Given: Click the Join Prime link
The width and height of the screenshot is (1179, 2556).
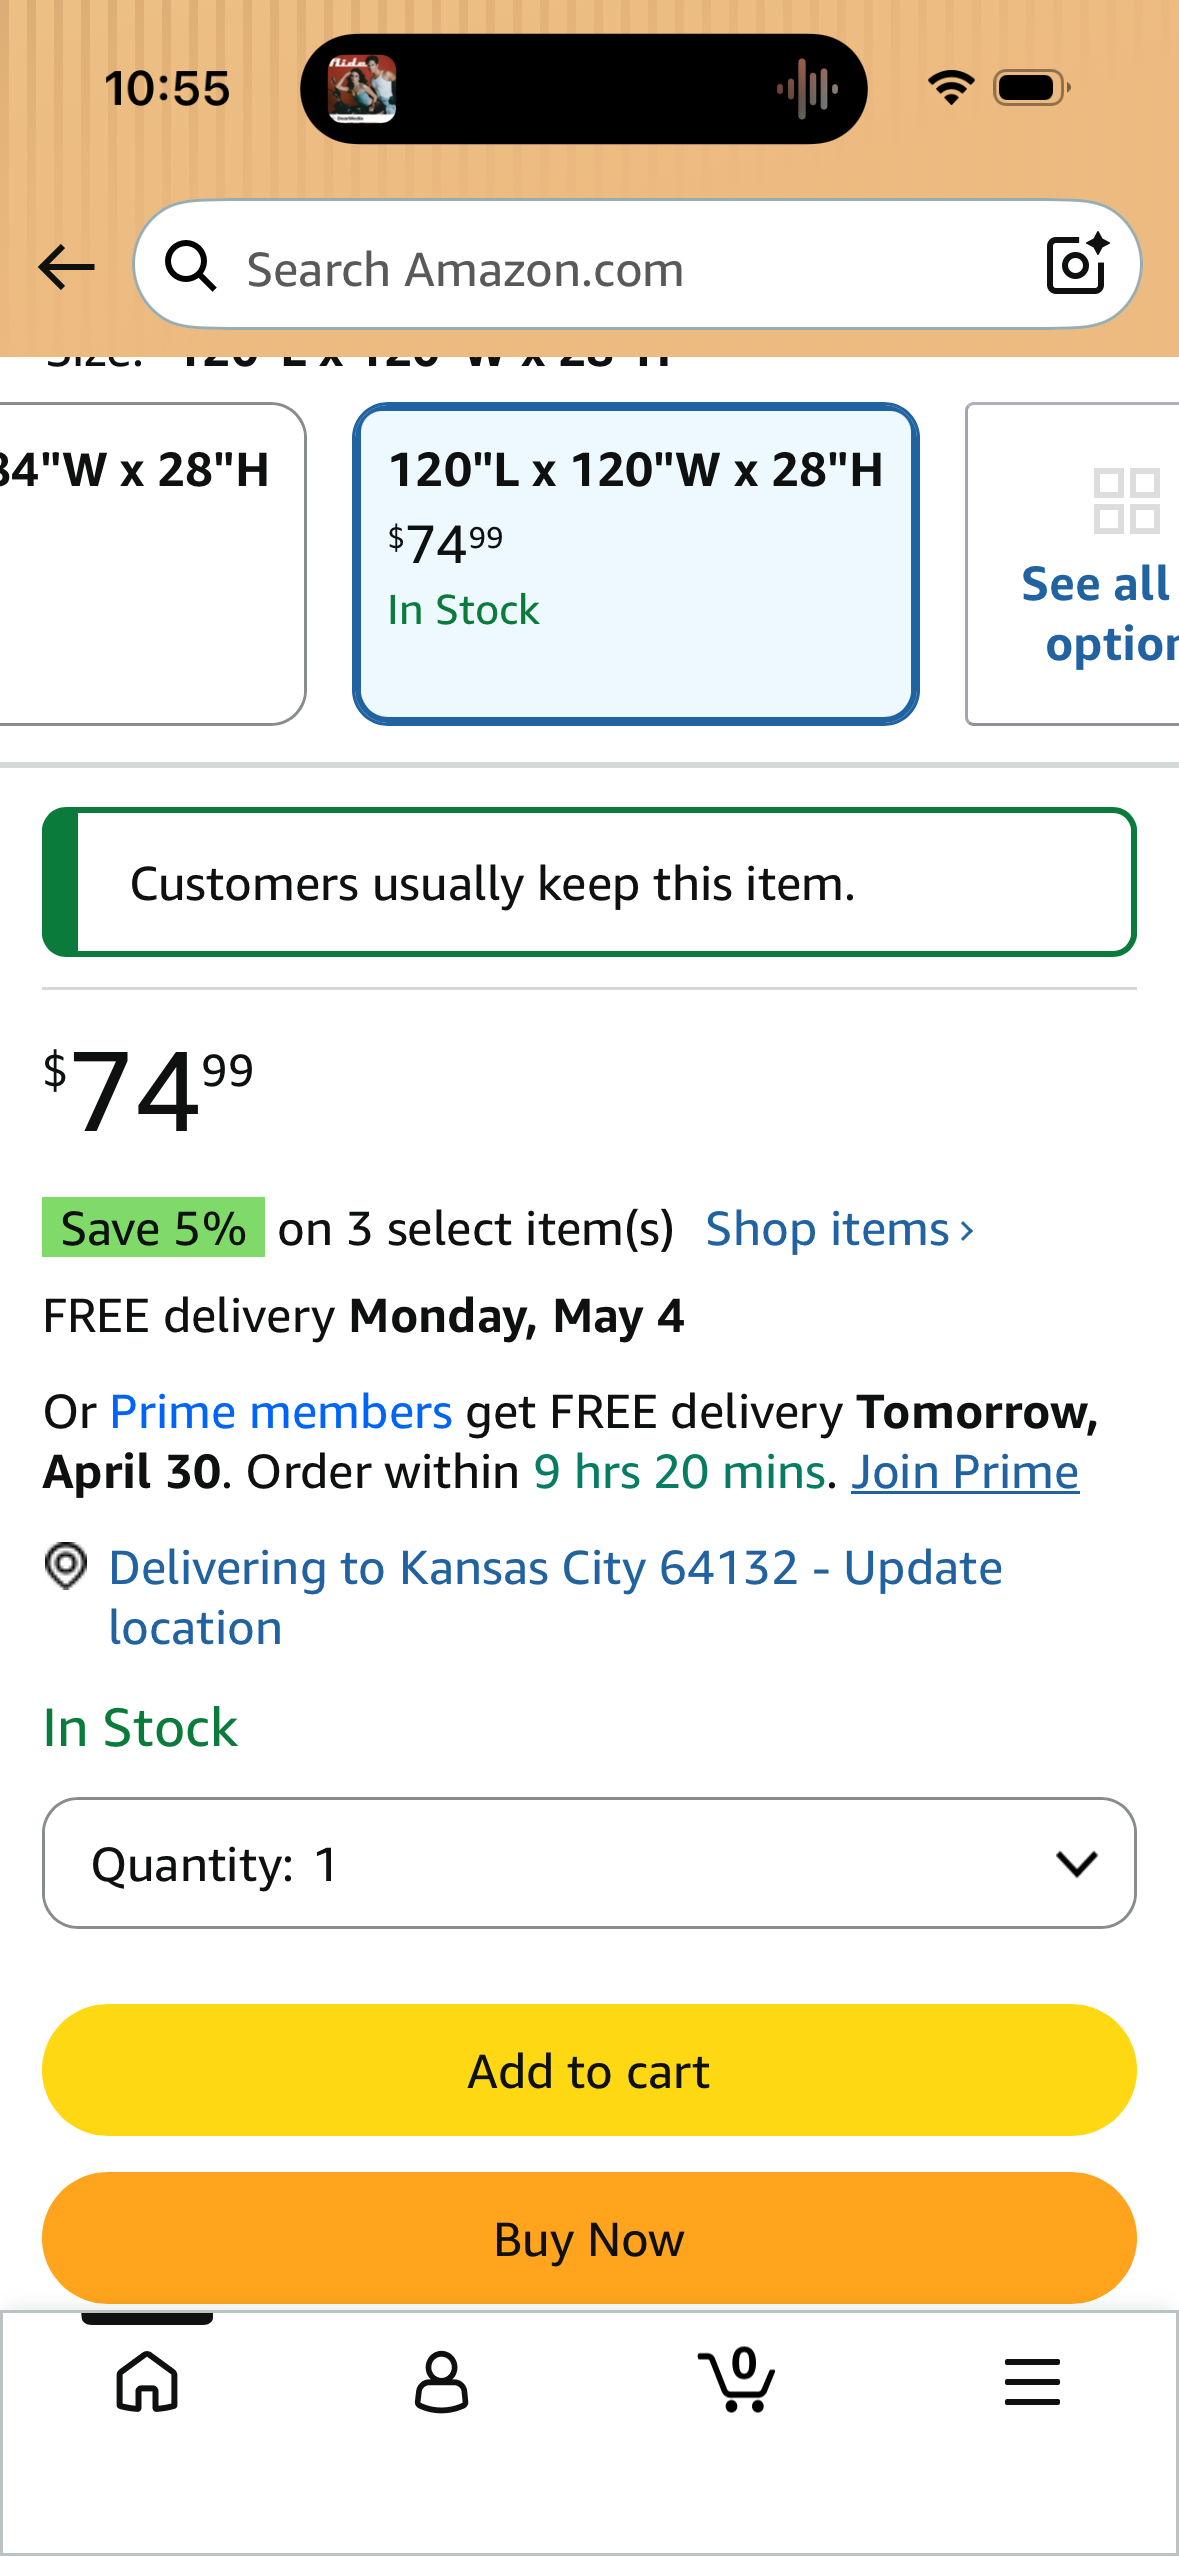Looking at the screenshot, I should tap(964, 1470).
